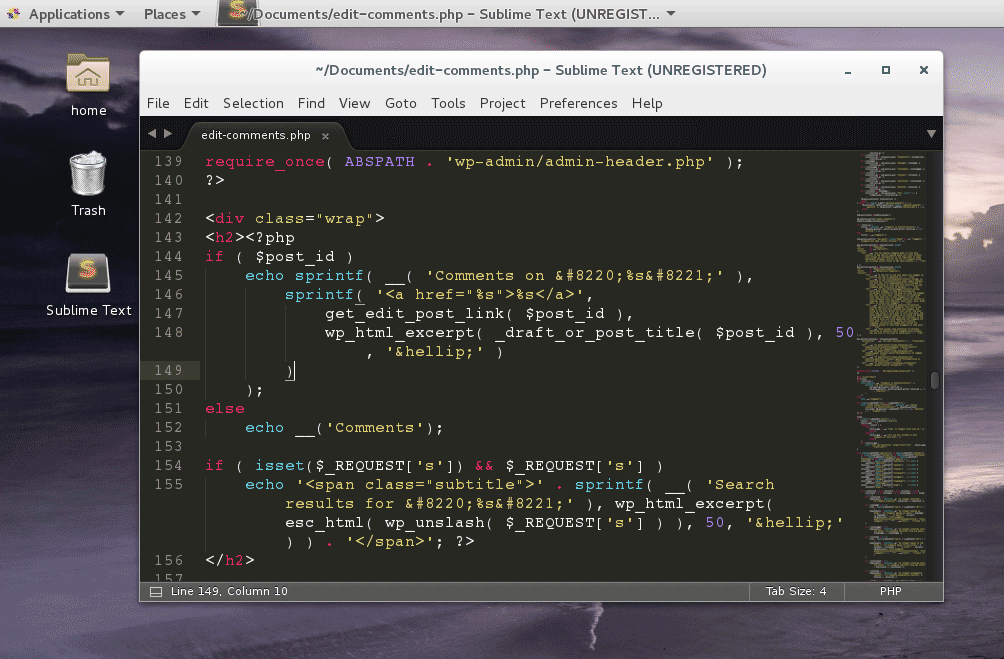The height and width of the screenshot is (659, 1004).
Task: Click the ABSPATH constant
Action: coord(380,161)
